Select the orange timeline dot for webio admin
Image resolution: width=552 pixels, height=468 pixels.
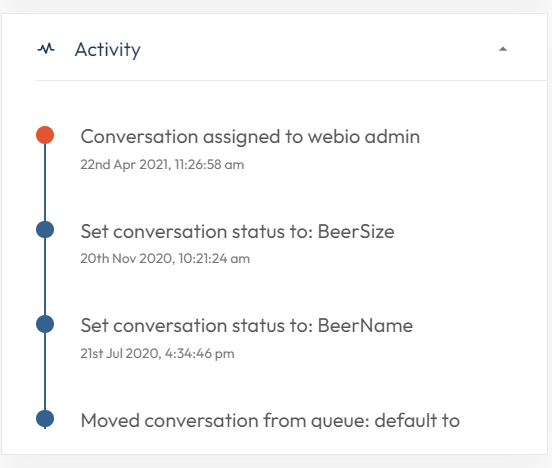click(x=45, y=135)
